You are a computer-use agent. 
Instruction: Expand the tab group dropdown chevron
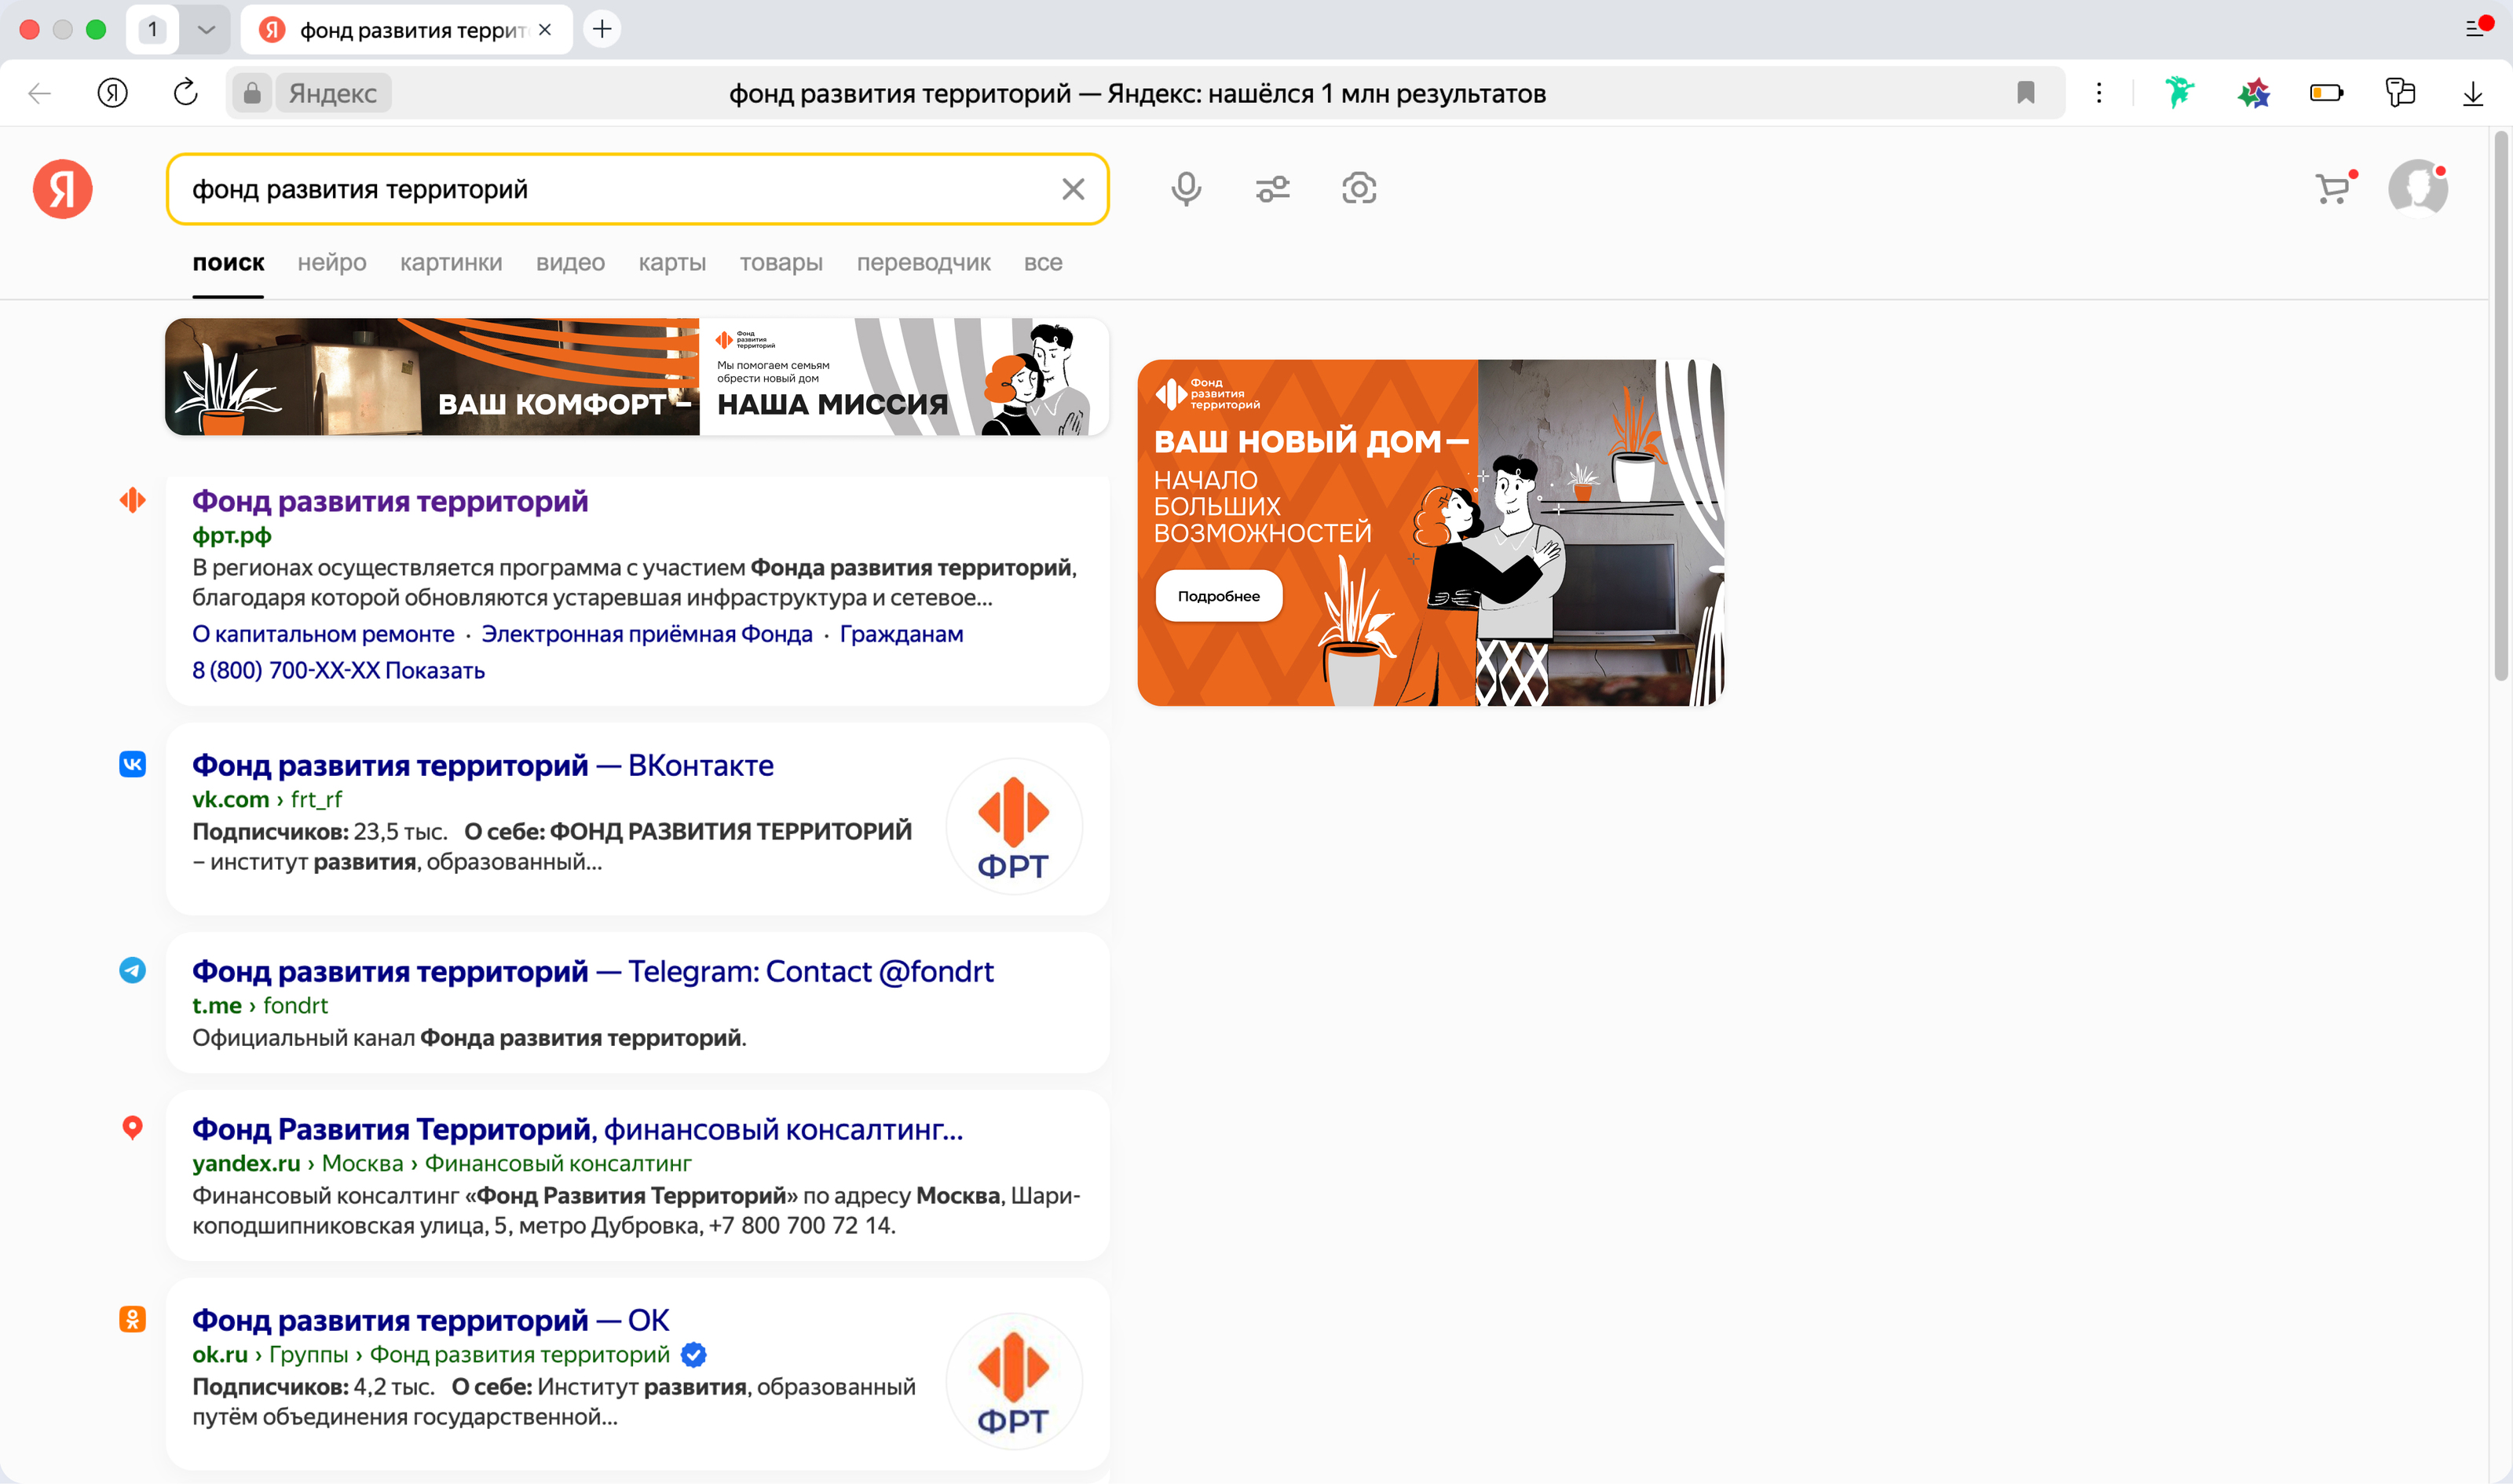(x=206, y=29)
